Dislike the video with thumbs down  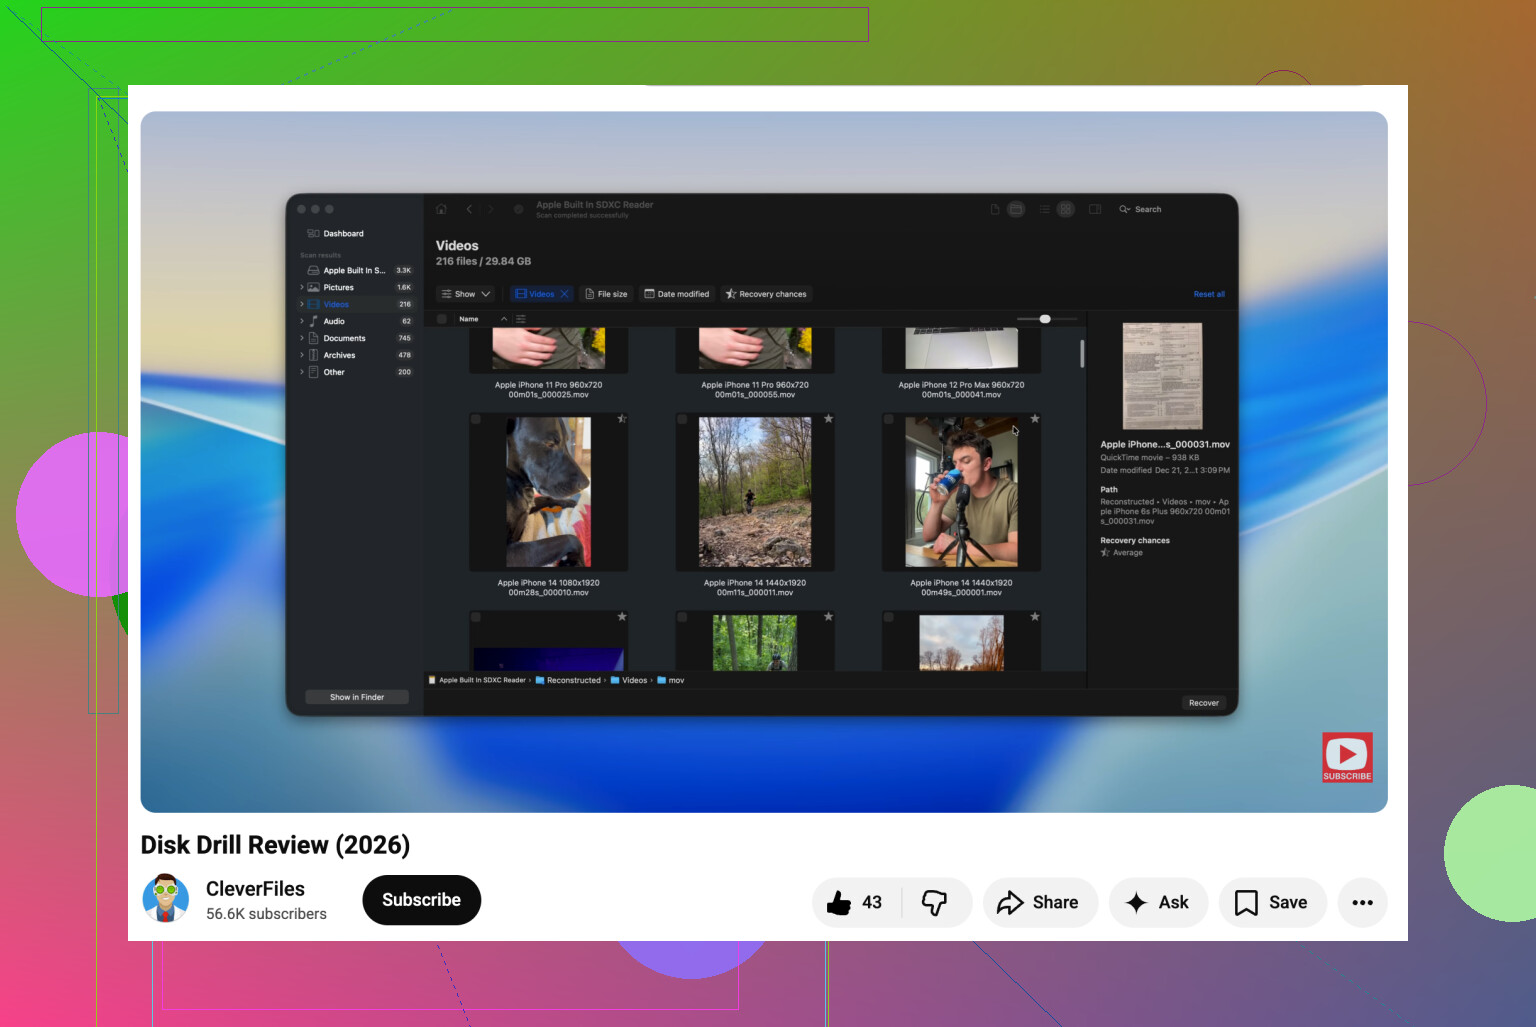[x=935, y=902]
